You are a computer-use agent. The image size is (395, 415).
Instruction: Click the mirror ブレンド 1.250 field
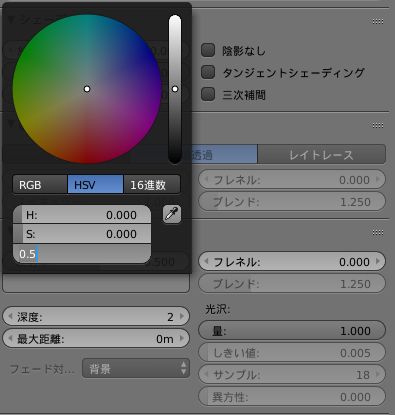(x=292, y=284)
